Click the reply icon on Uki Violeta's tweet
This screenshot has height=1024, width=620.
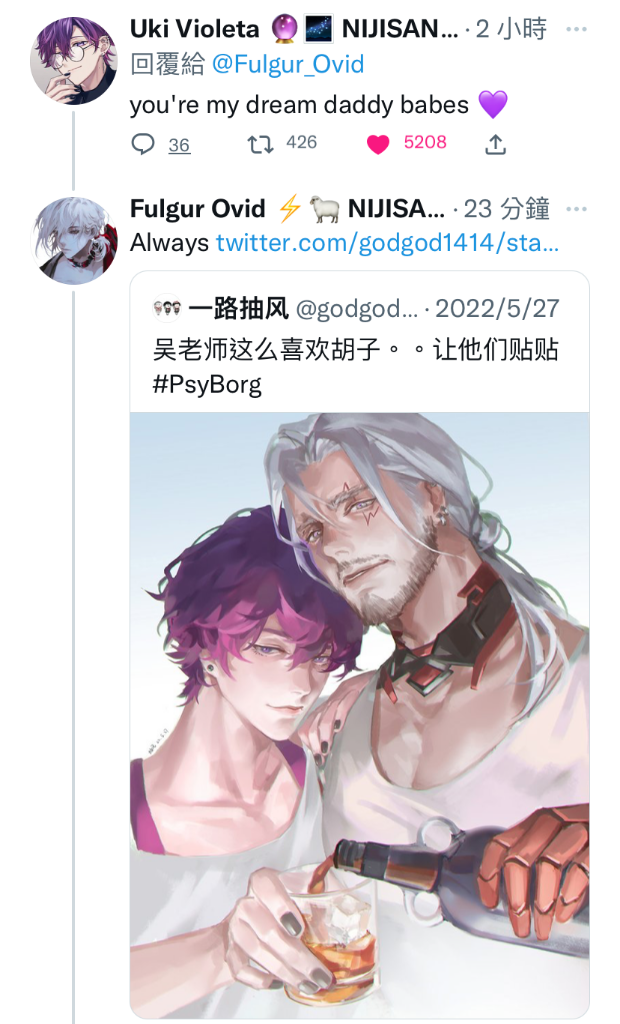[143, 144]
